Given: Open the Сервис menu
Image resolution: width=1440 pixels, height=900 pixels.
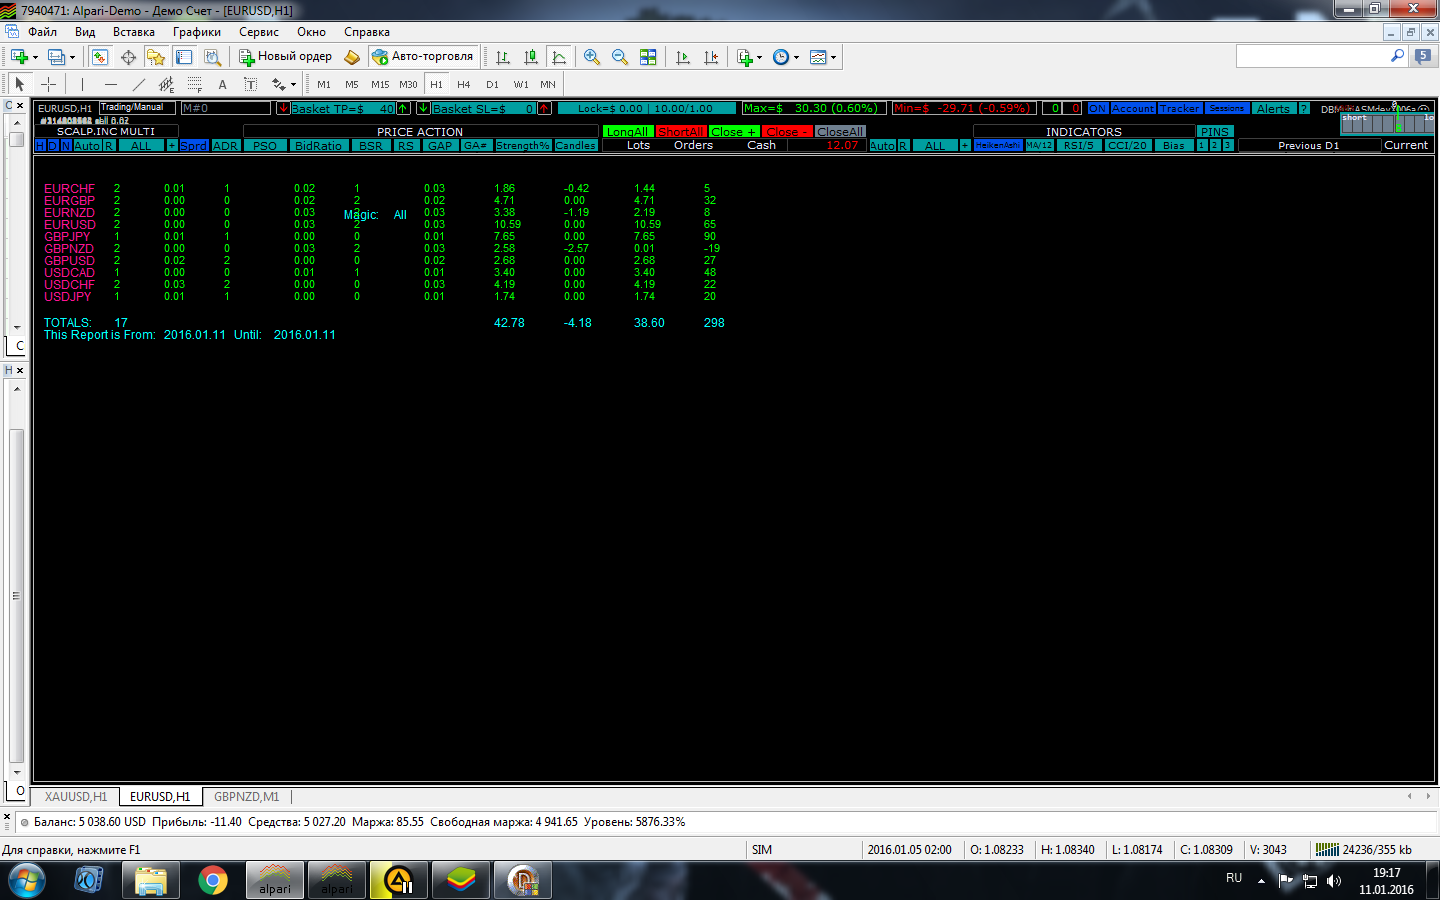Looking at the screenshot, I should [259, 32].
